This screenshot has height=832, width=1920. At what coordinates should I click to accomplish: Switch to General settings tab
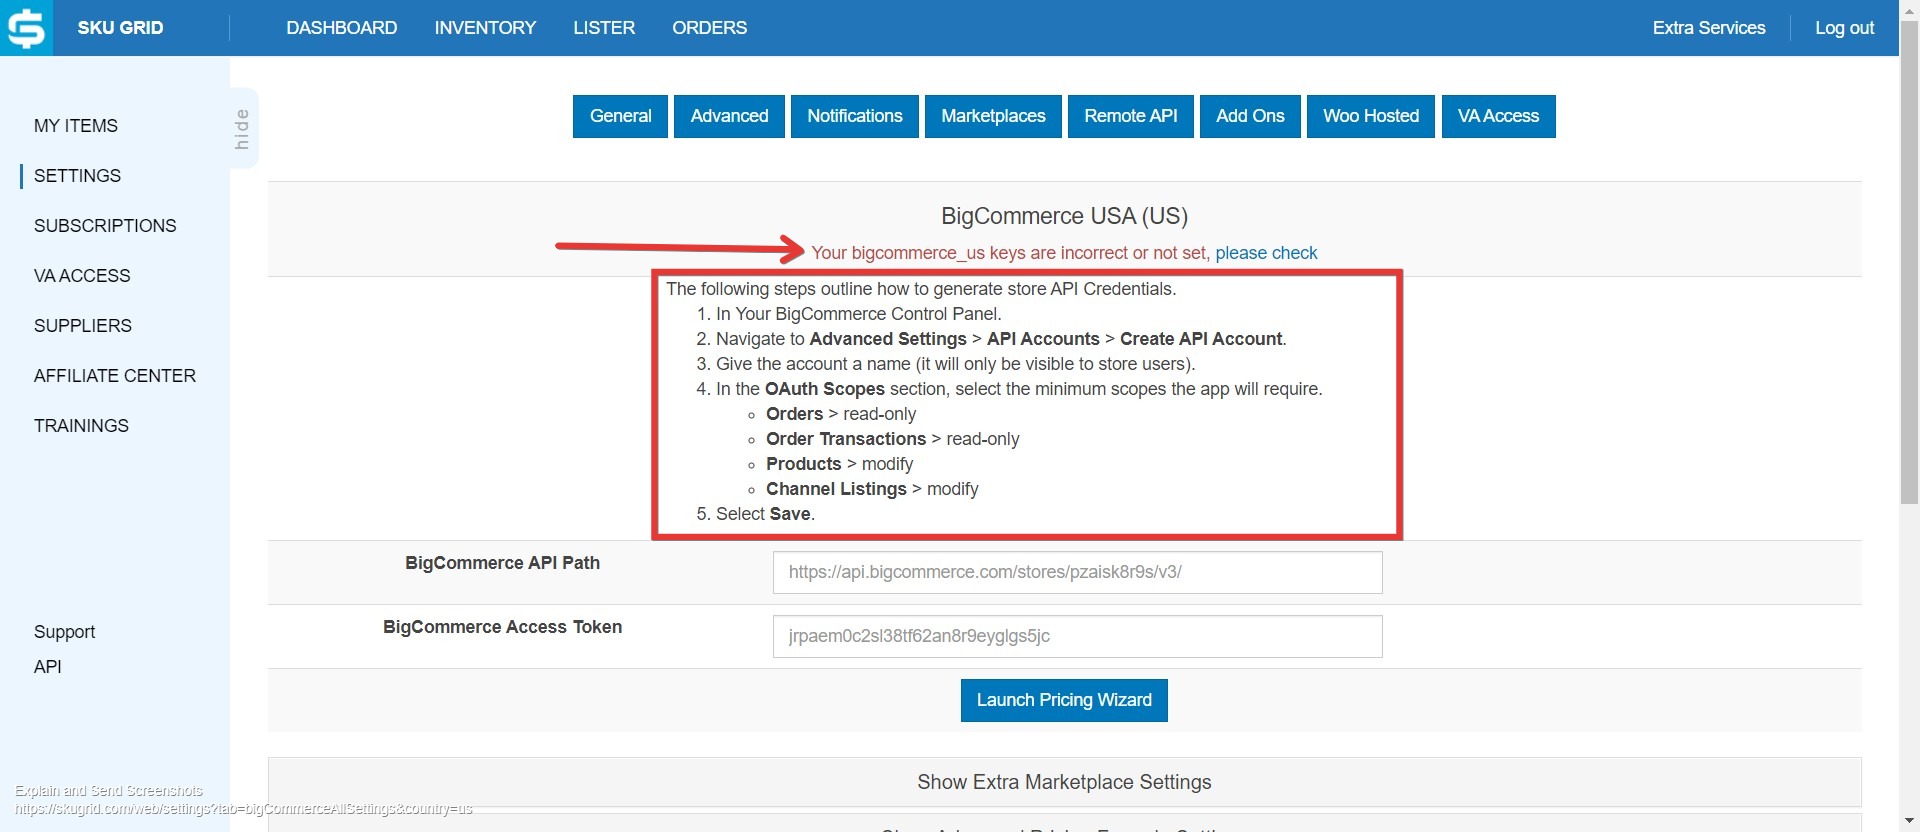pyautogui.click(x=620, y=116)
